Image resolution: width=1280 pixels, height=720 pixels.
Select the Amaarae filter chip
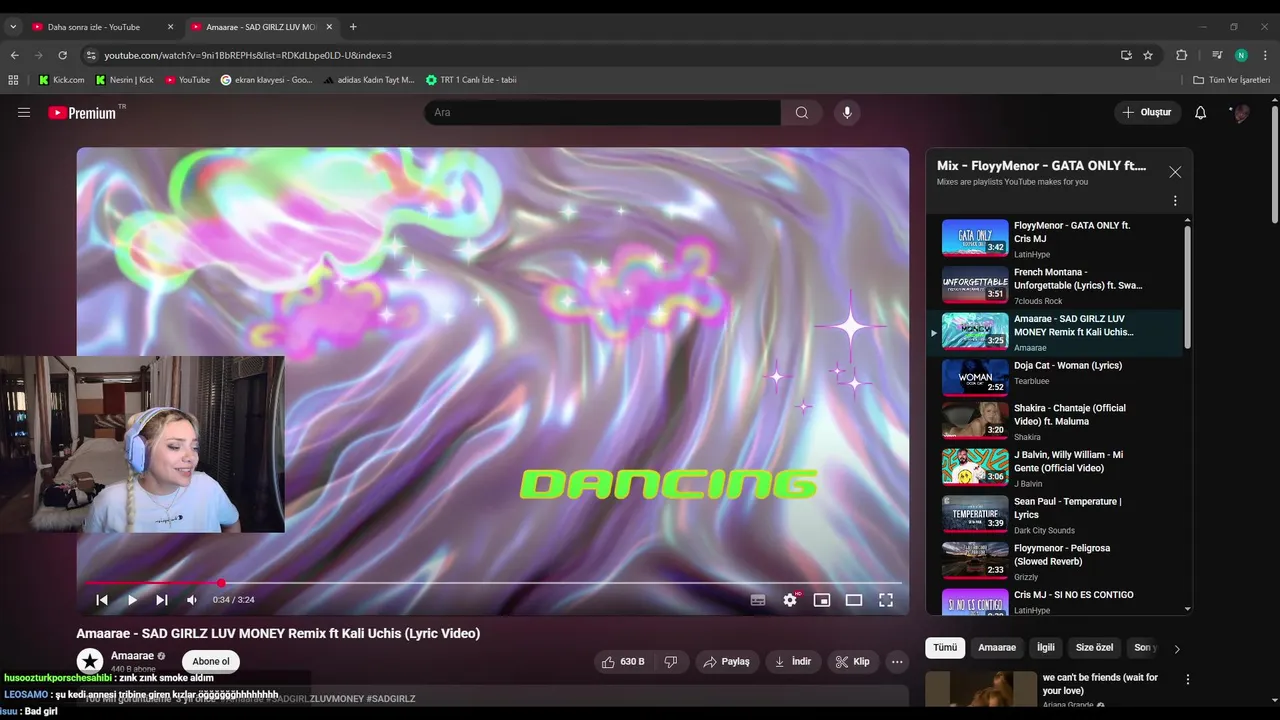tap(997, 648)
